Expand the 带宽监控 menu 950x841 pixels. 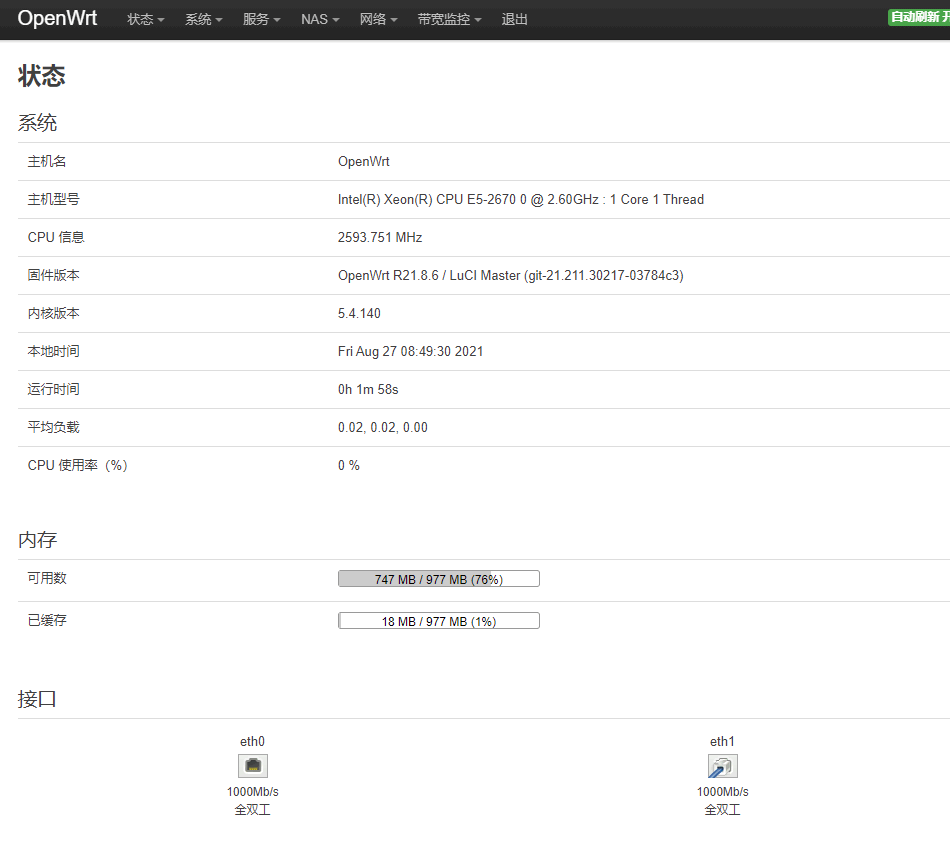(x=450, y=19)
